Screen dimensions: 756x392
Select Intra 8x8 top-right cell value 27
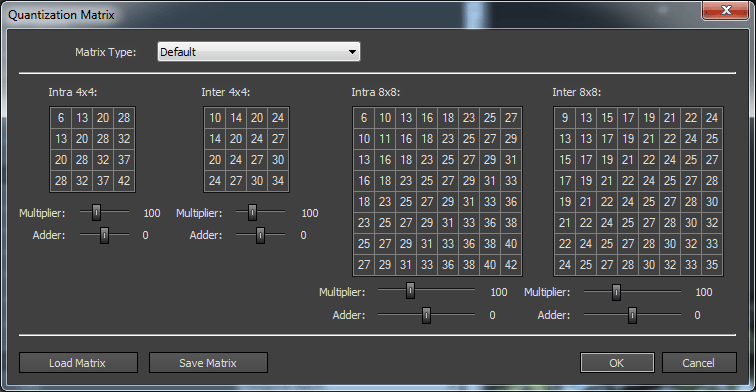click(x=511, y=118)
